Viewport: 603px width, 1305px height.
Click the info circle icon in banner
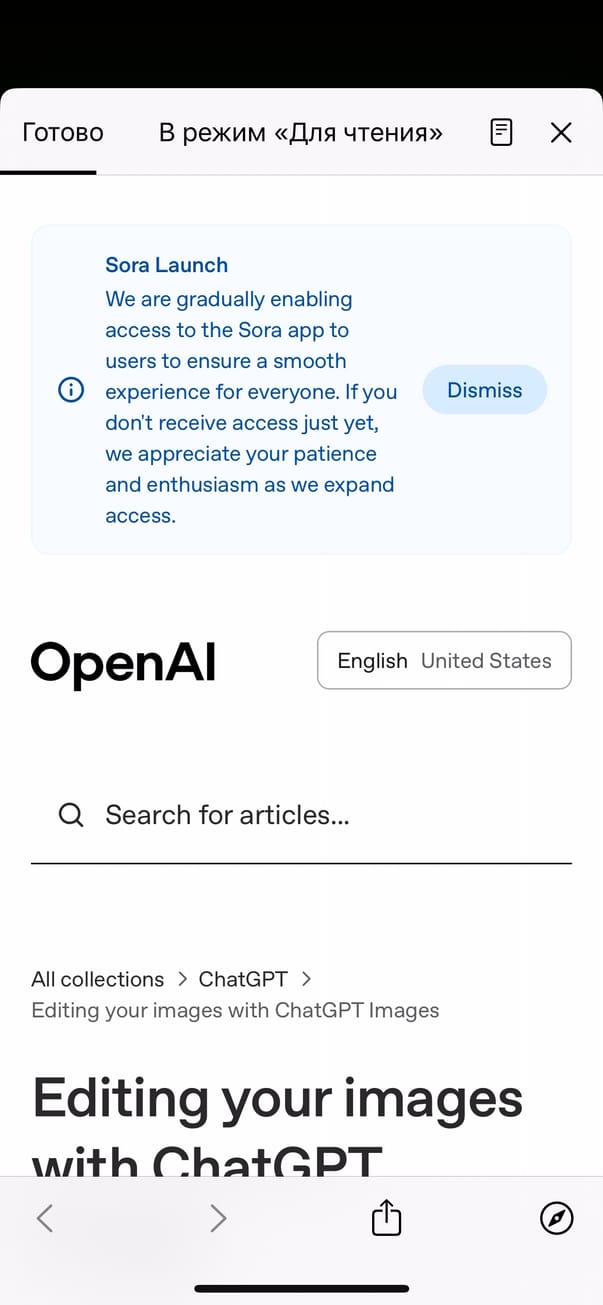71,390
